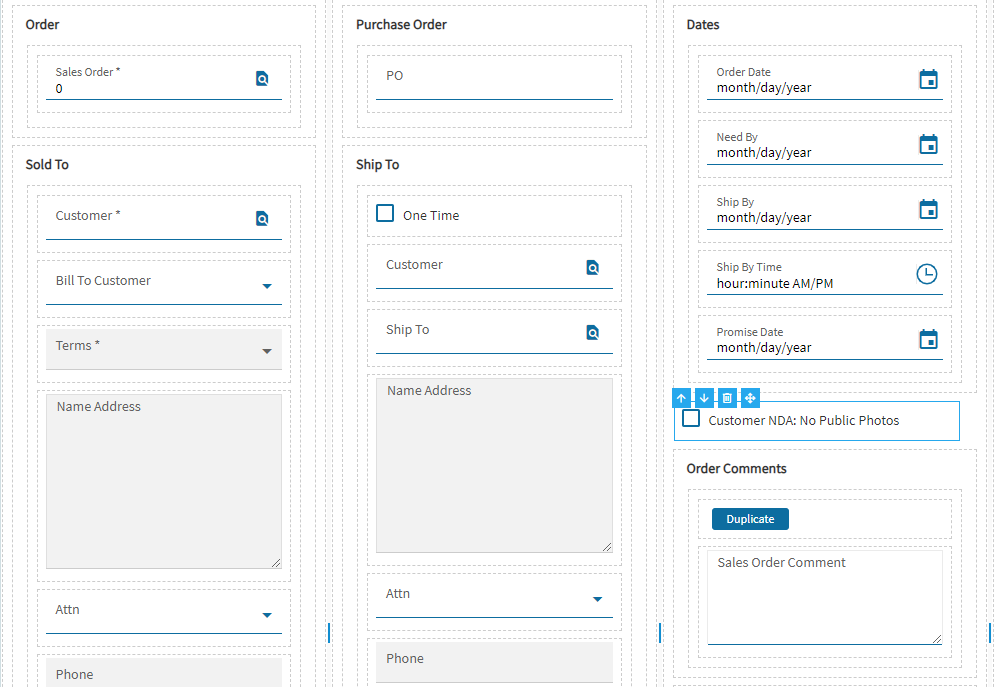Click the Ship To Phone field

494,662
